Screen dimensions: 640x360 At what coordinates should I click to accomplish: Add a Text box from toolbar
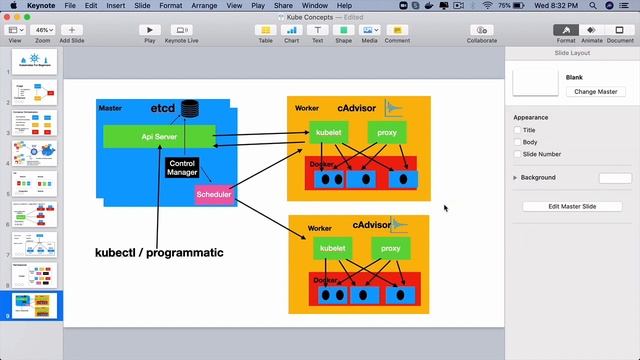click(318, 30)
